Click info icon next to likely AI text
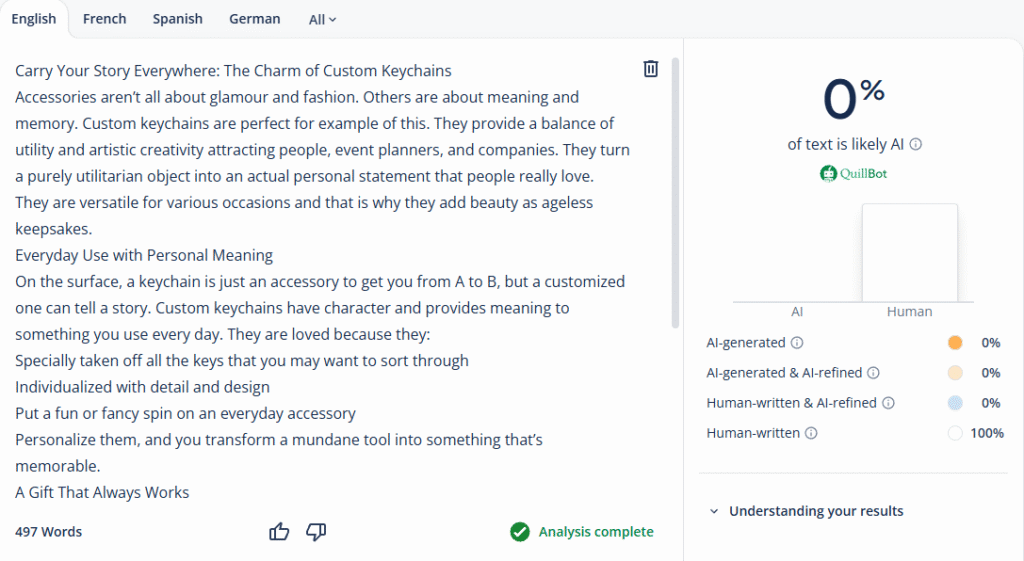Viewport: 1024px width, 561px height. pos(916,144)
